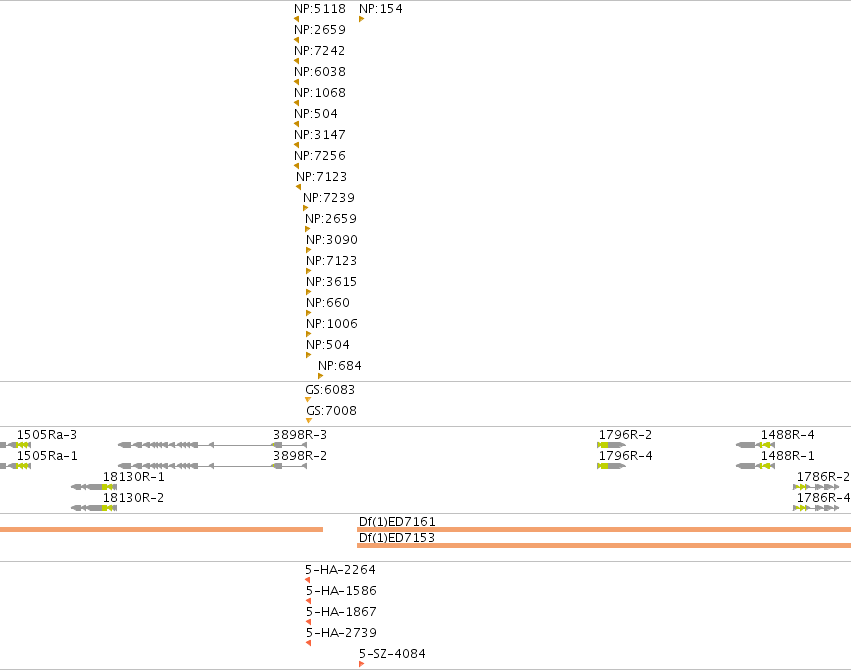Viewport: 851px width, 670px height.
Task: Select the NP:7123 label with right-pointing arrow
Action: 332,260
